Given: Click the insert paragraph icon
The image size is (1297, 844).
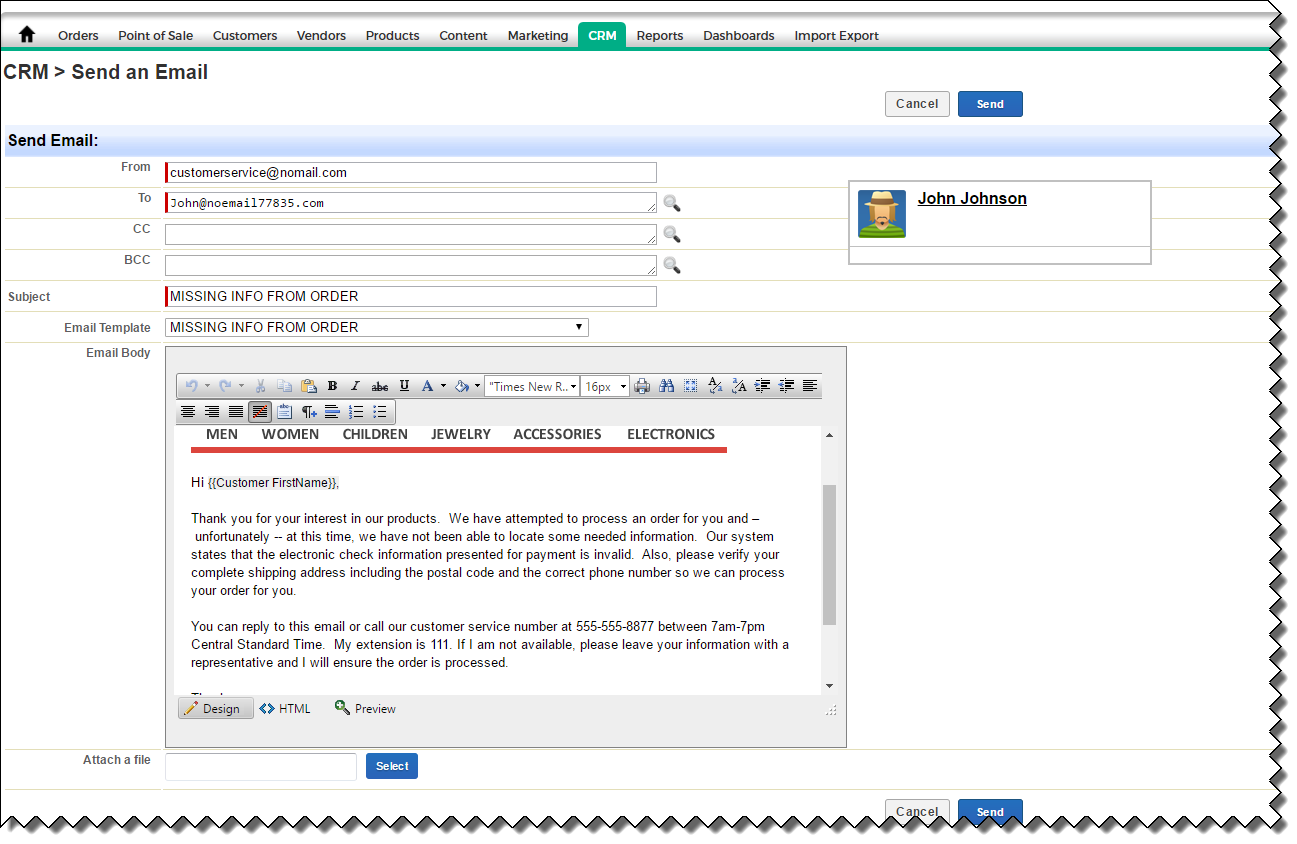Looking at the screenshot, I should [308, 411].
